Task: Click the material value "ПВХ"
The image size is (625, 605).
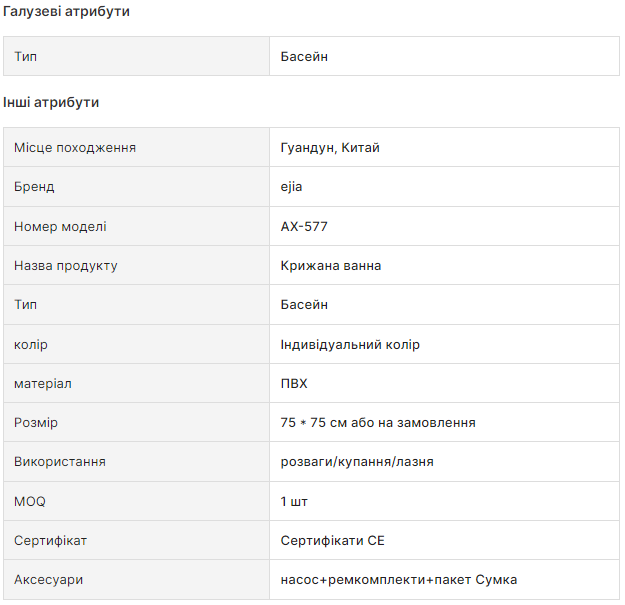Action: (x=294, y=383)
